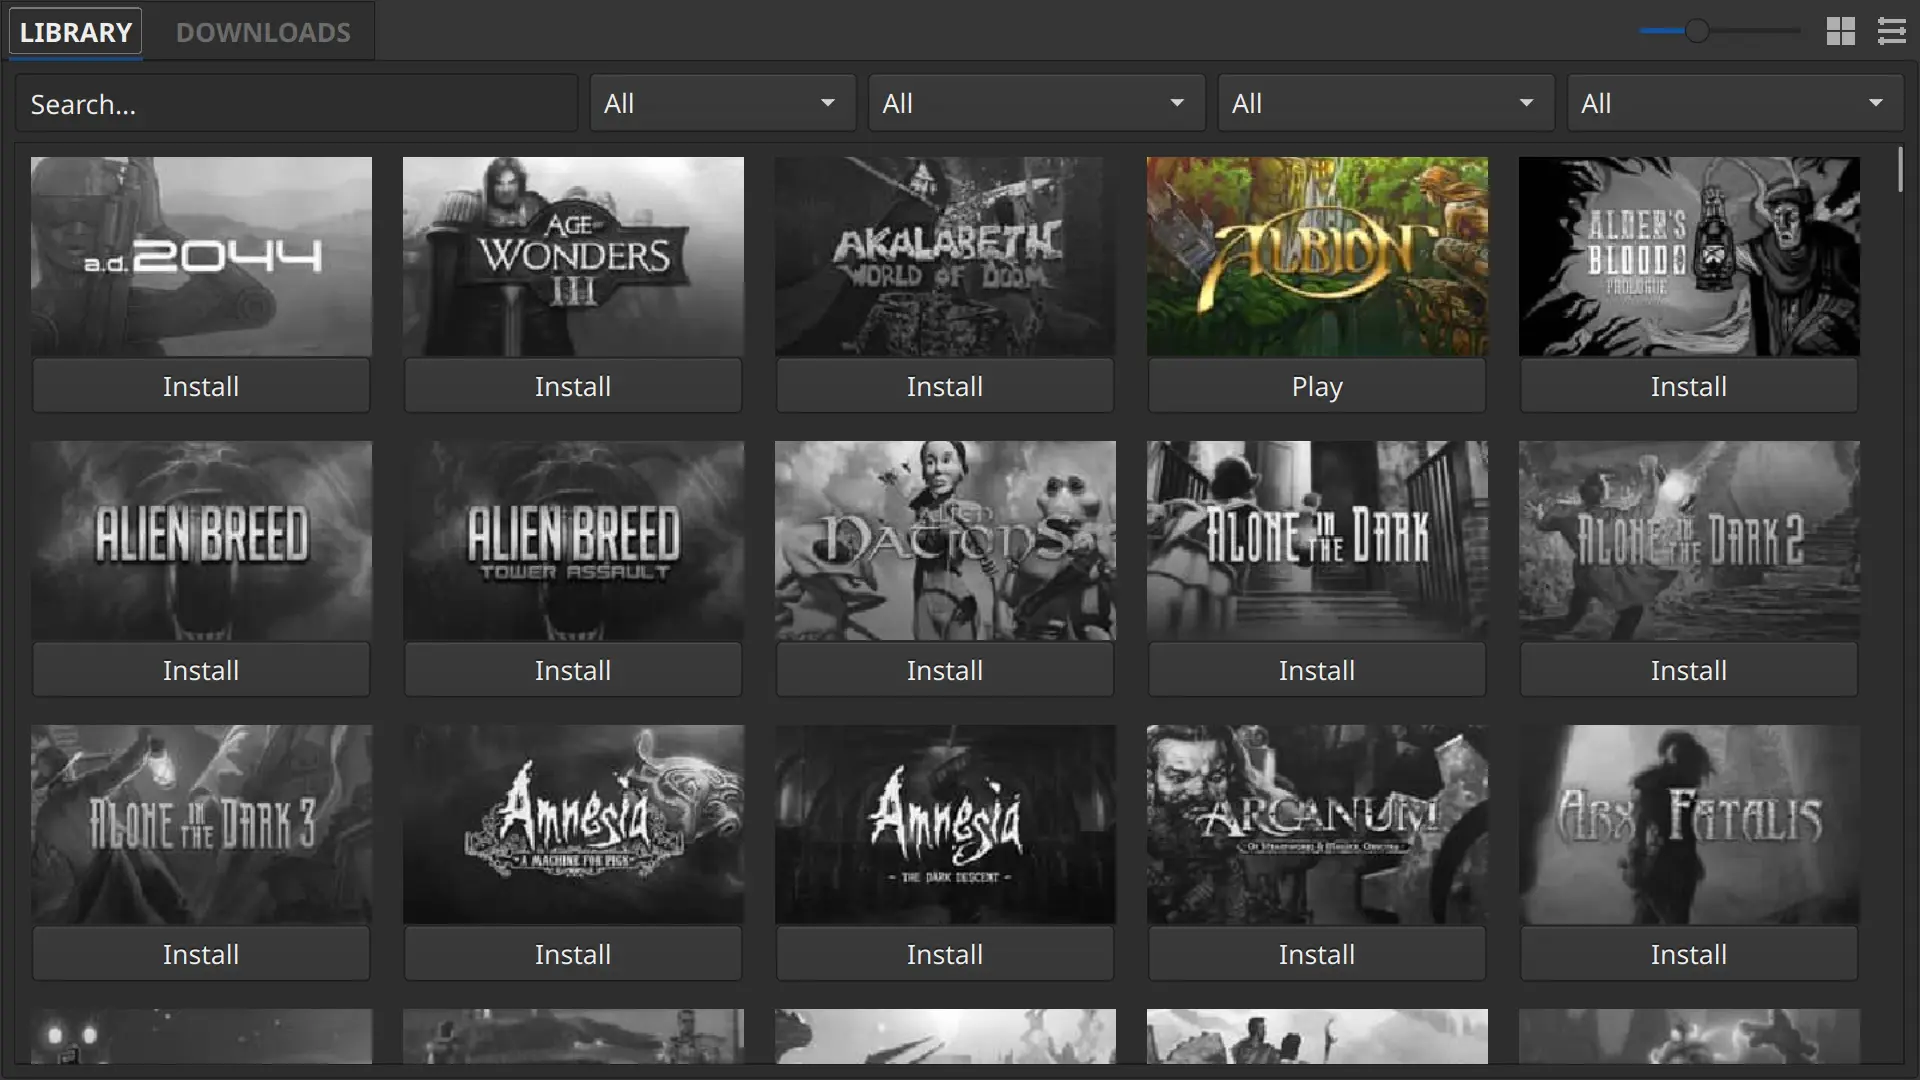Switch to grid view layout
Viewport: 1920px width, 1080px height.
pos(1840,31)
